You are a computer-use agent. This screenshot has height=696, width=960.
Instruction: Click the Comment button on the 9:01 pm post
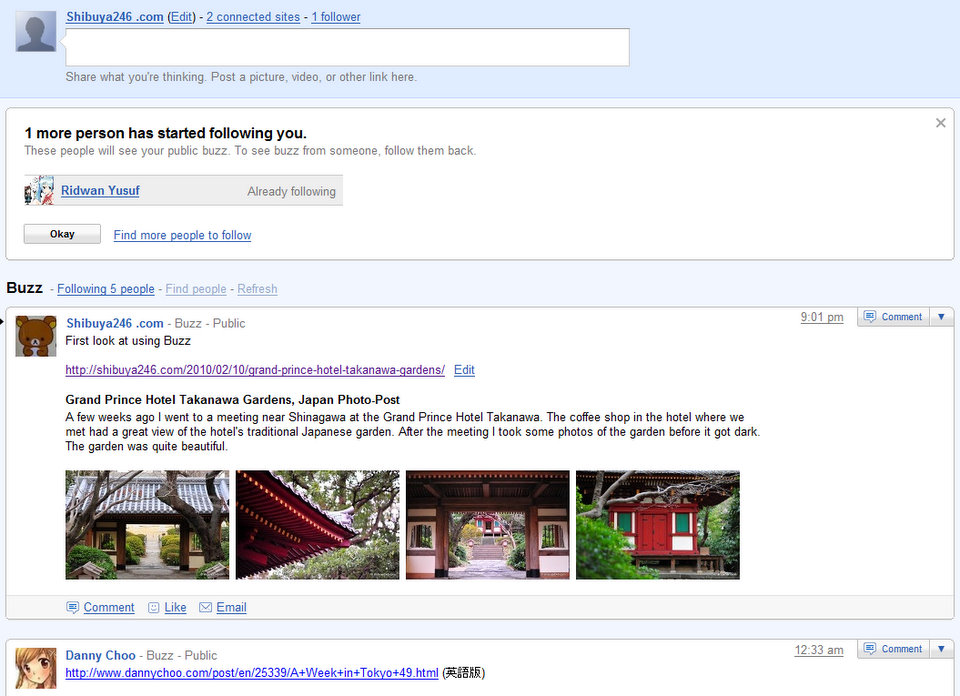893,316
